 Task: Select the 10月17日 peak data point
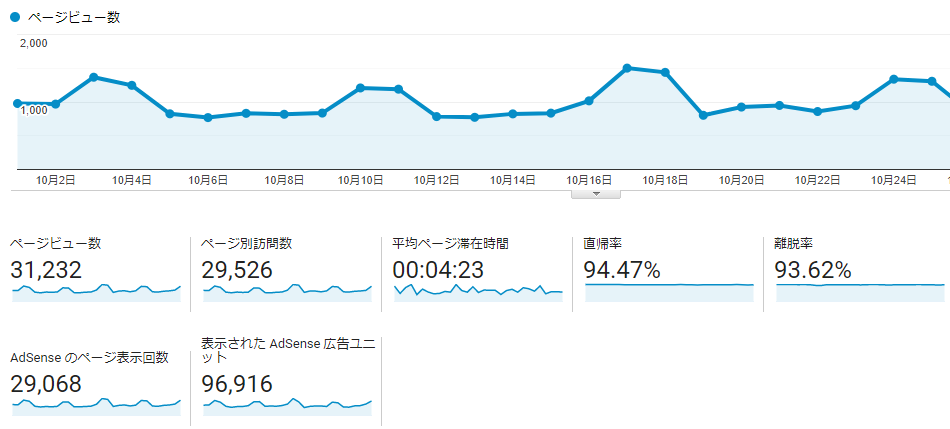pyautogui.click(x=627, y=68)
